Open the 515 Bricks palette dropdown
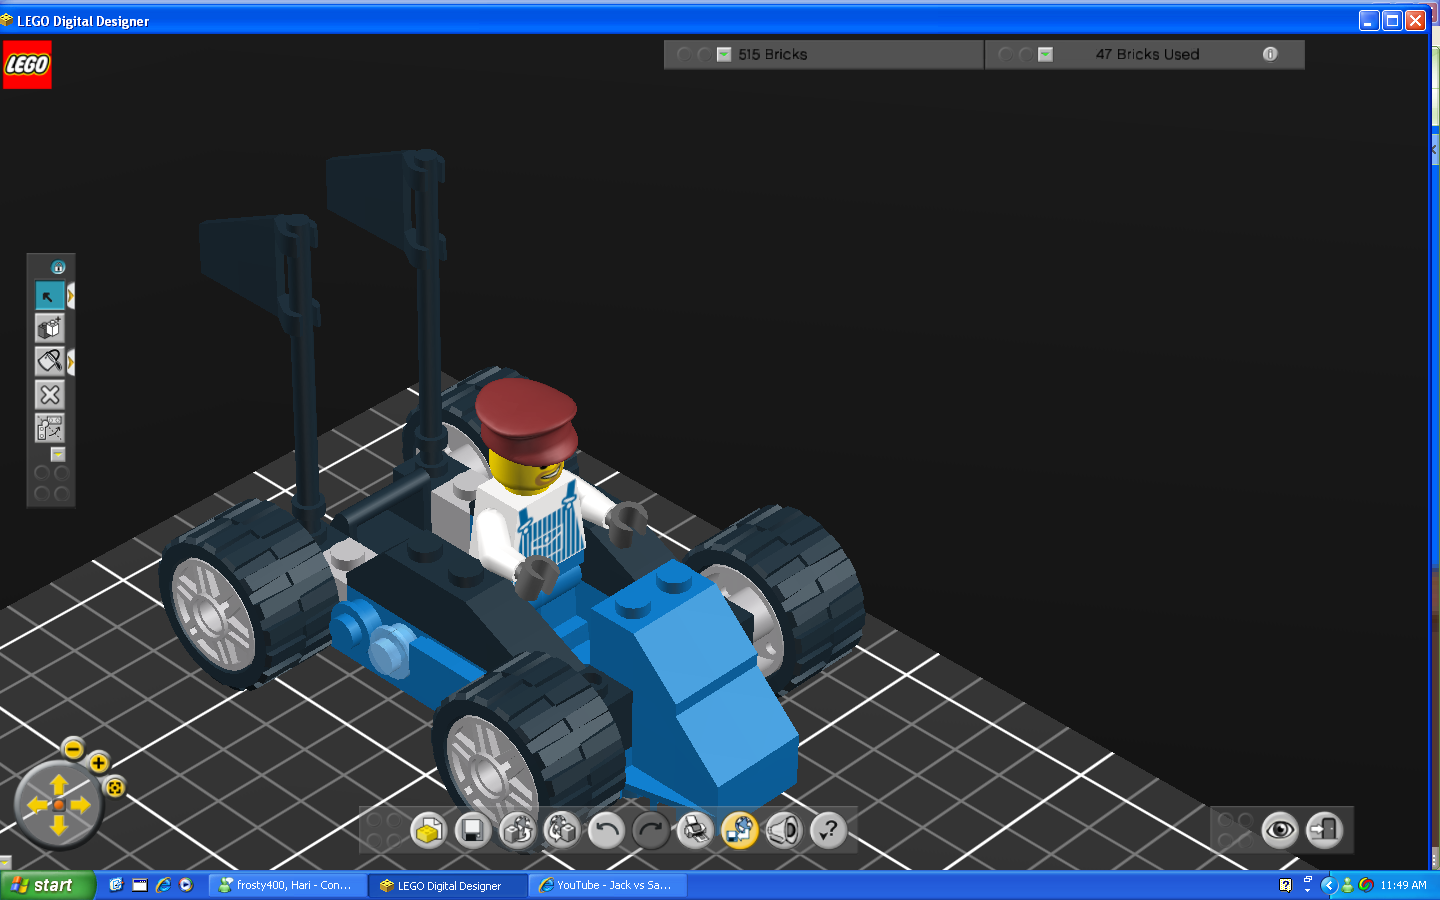This screenshot has width=1440, height=900. coord(724,55)
